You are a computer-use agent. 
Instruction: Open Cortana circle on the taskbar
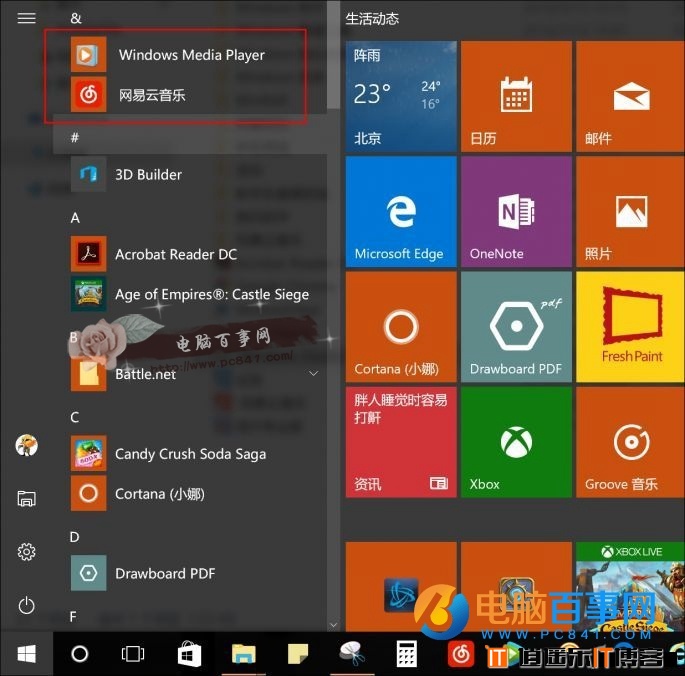80,654
